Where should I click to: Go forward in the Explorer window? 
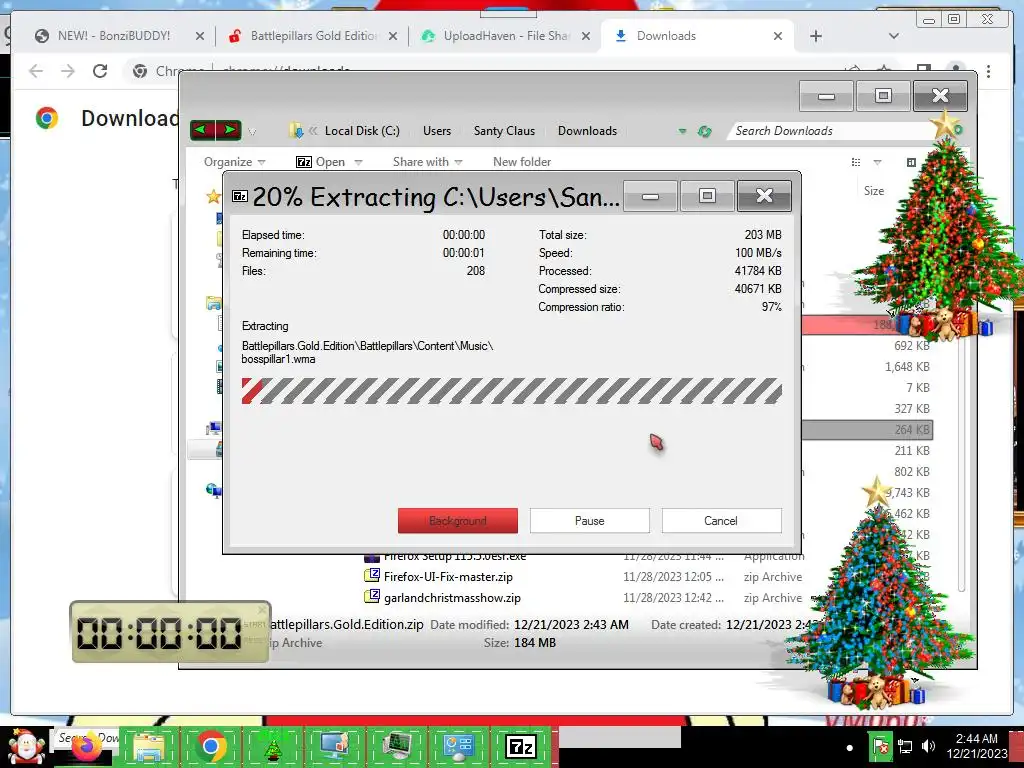point(229,130)
